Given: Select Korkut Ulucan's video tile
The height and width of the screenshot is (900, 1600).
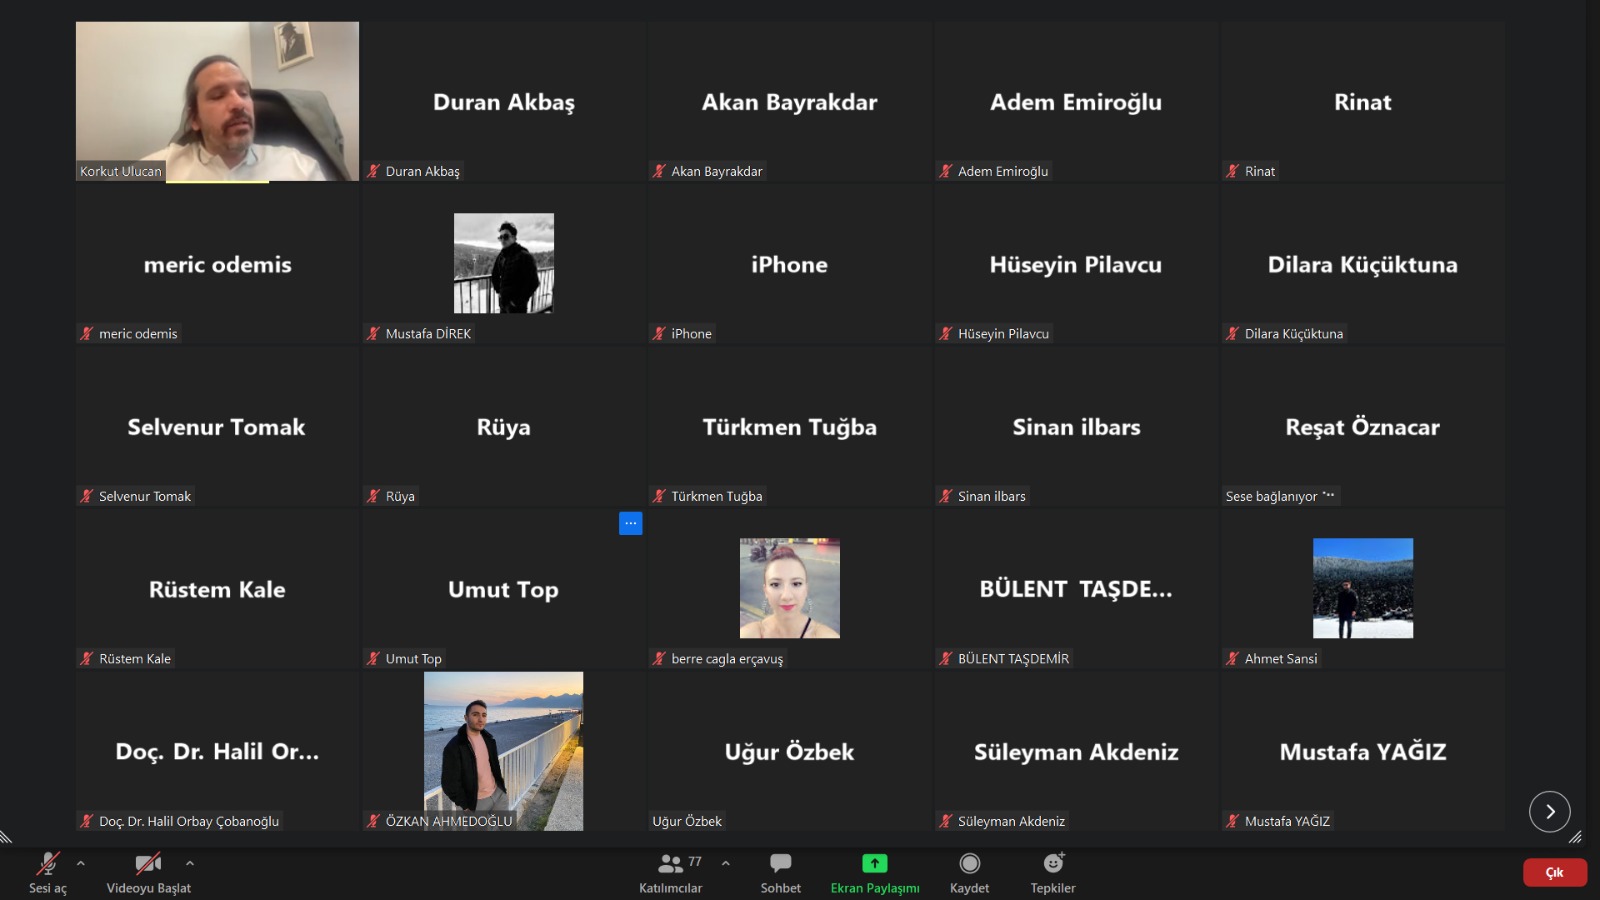Looking at the screenshot, I should click(x=217, y=100).
